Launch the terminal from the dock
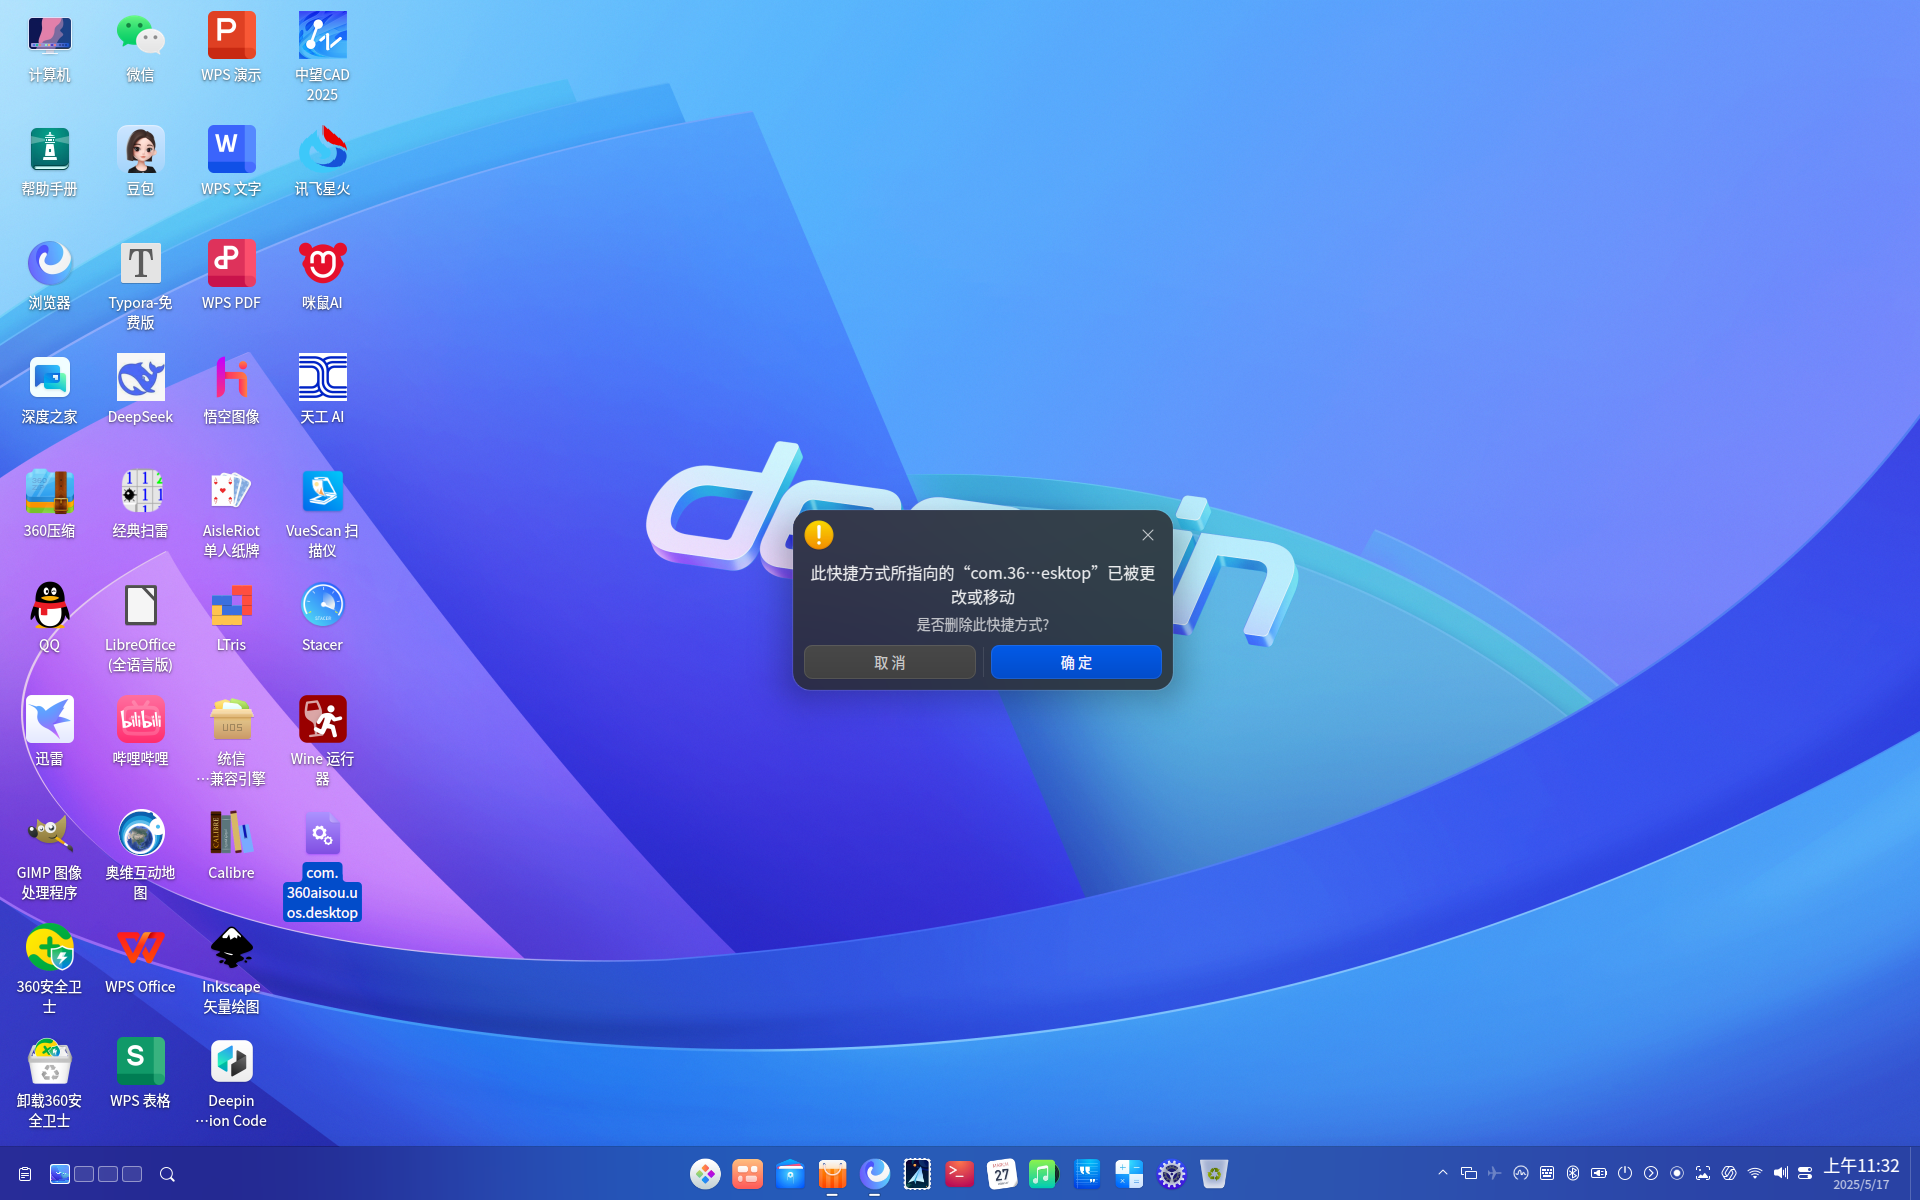Image resolution: width=1920 pixels, height=1200 pixels. 959,1173
